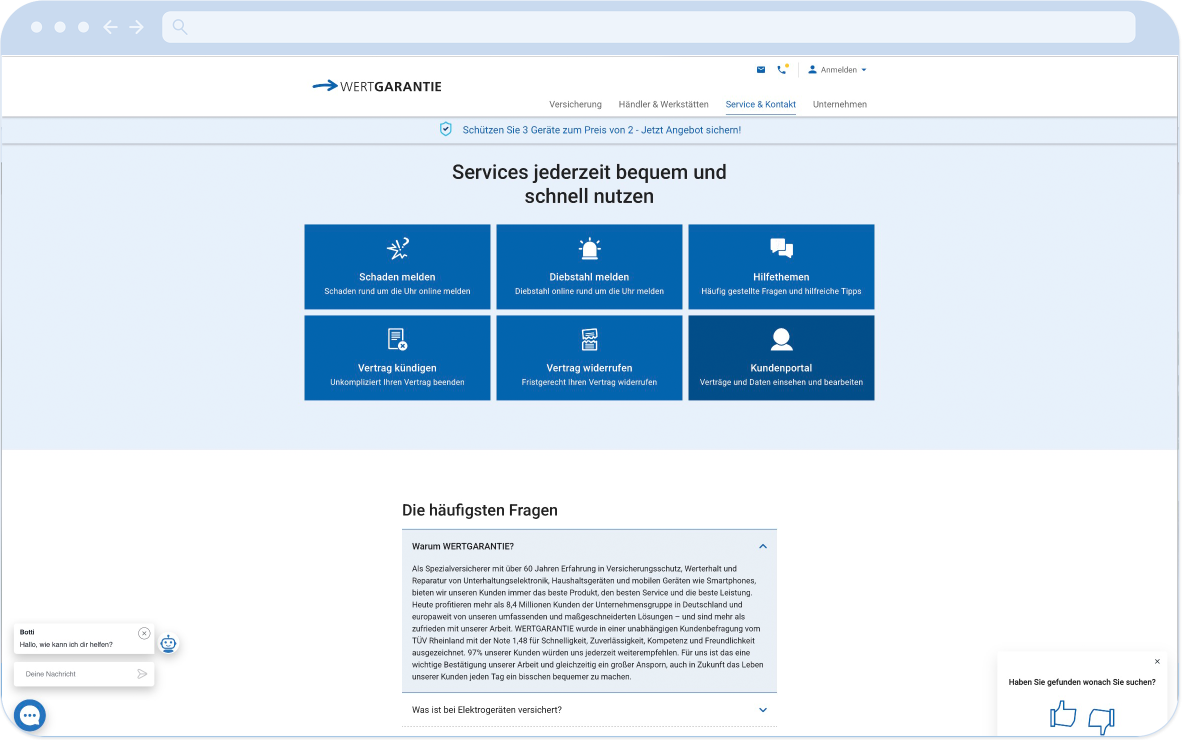Click the Services jederzeit bequem heading

(589, 183)
